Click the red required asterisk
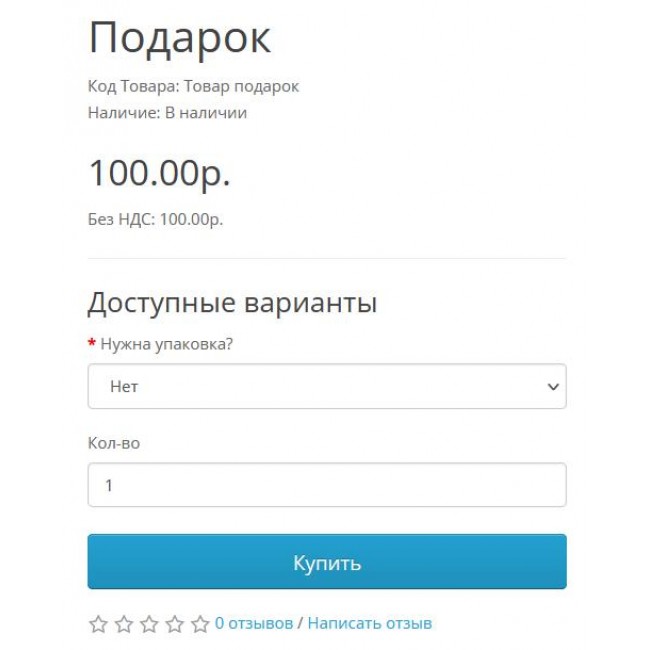This screenshot has height=650, width=650. click(92, 344)
